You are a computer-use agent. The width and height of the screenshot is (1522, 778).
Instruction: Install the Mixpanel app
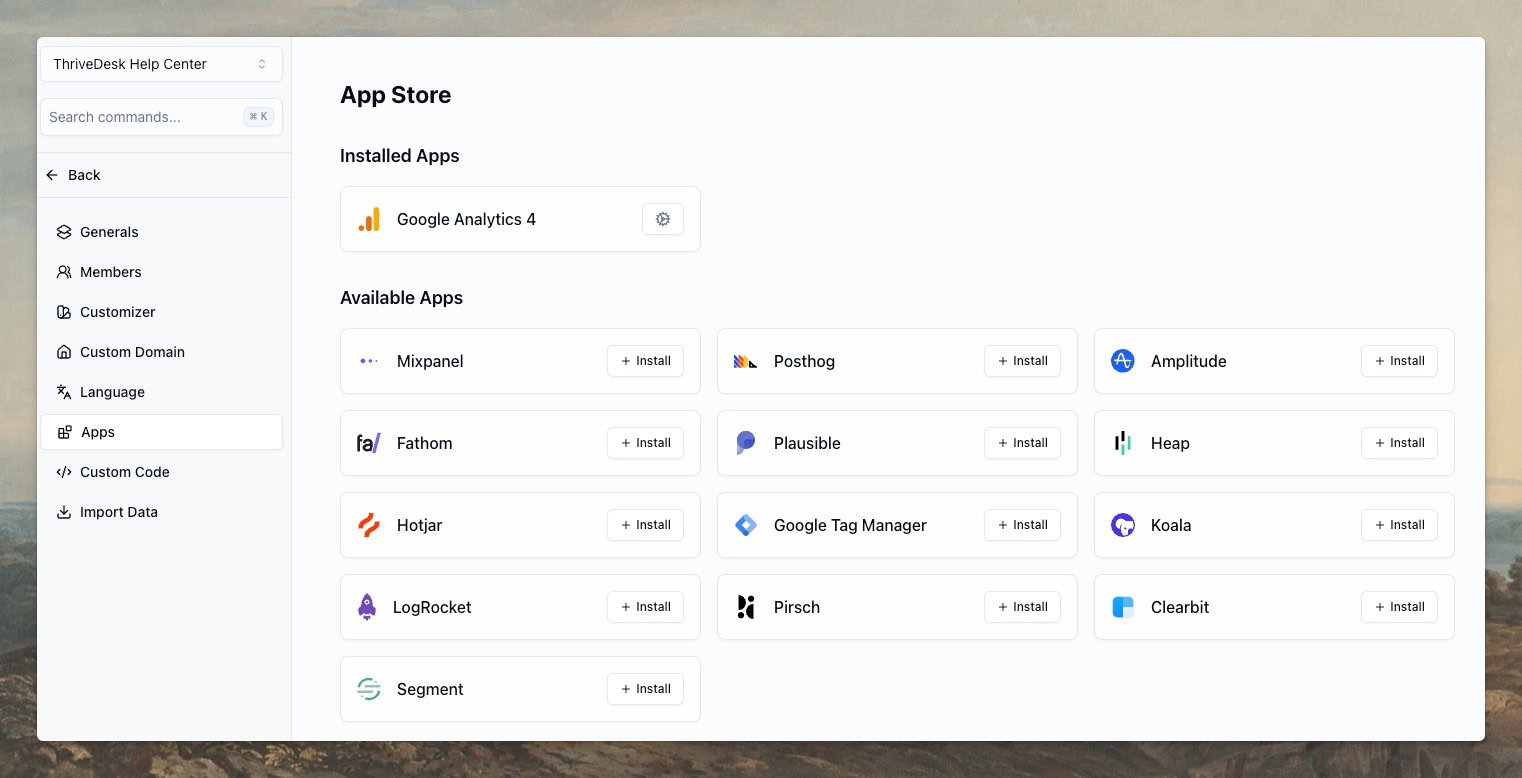(x=645, y=361)
